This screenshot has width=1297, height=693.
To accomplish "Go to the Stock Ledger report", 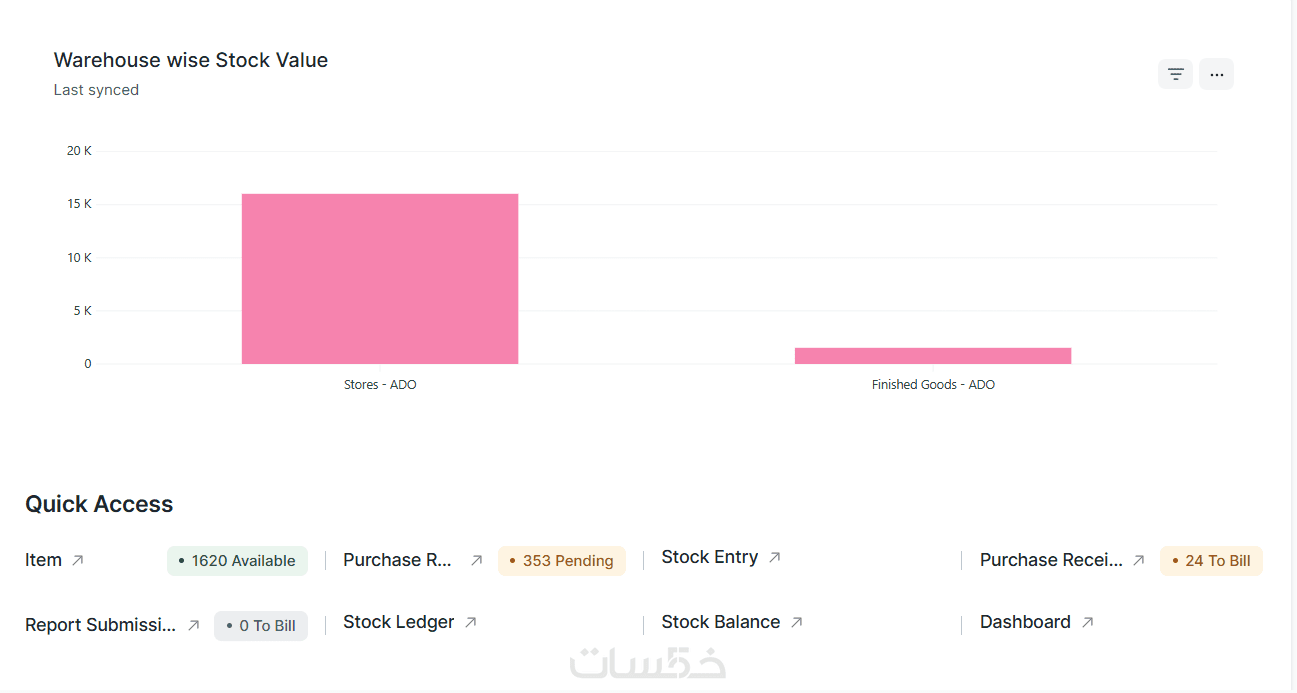I will pos(398,623).
